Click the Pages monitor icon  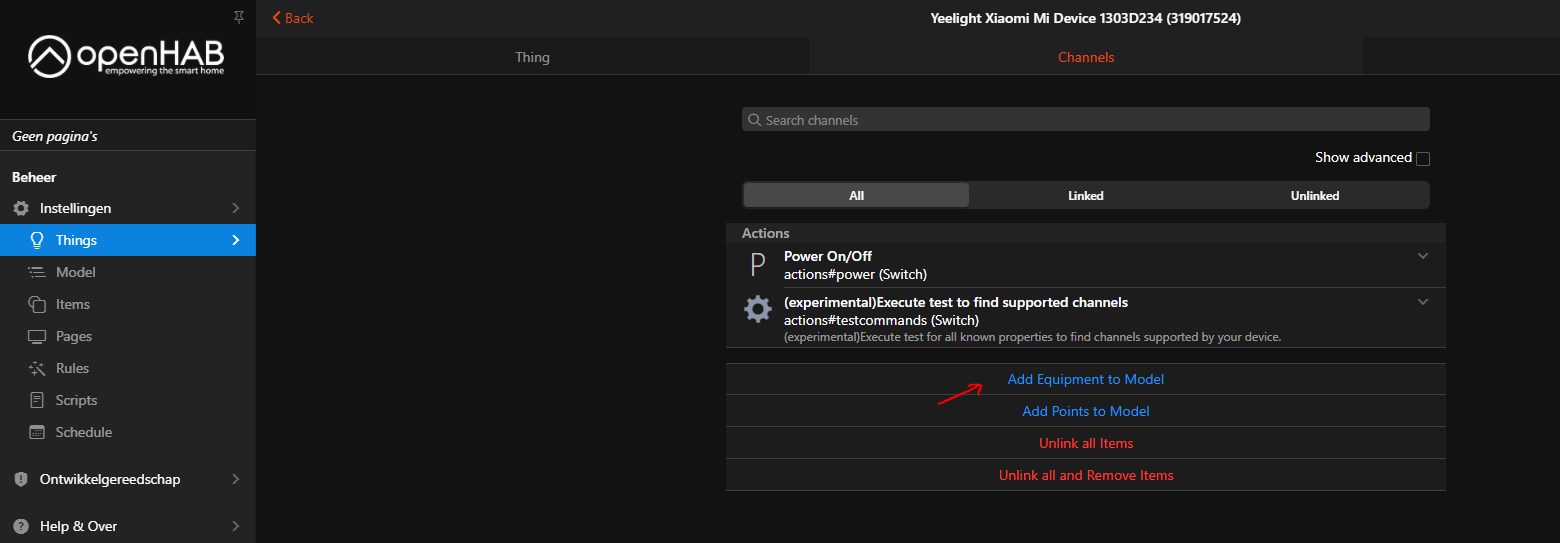37,336
